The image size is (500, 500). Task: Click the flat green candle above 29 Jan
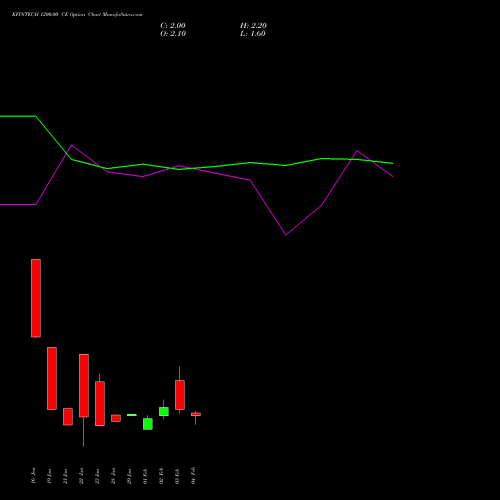point(132,415)
